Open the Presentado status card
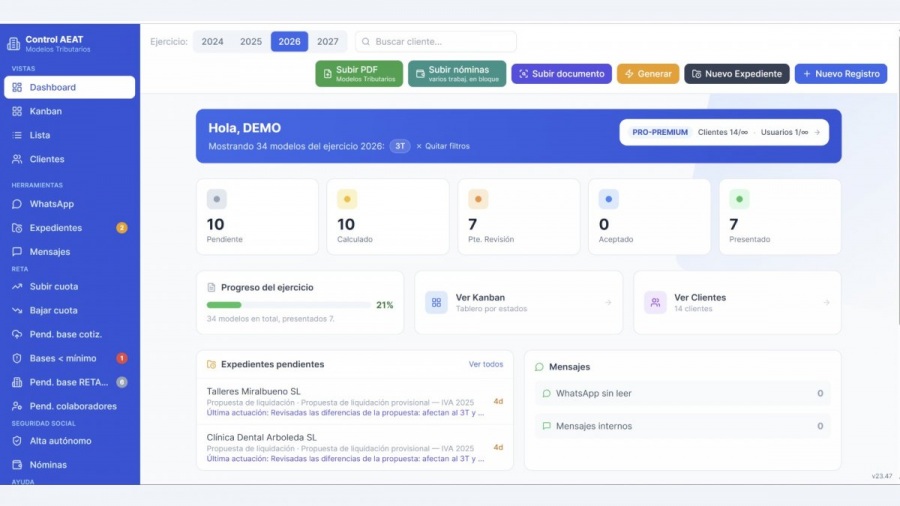This screenshot has height=506, width=900. pyautogui.click(x=780, y=217)
